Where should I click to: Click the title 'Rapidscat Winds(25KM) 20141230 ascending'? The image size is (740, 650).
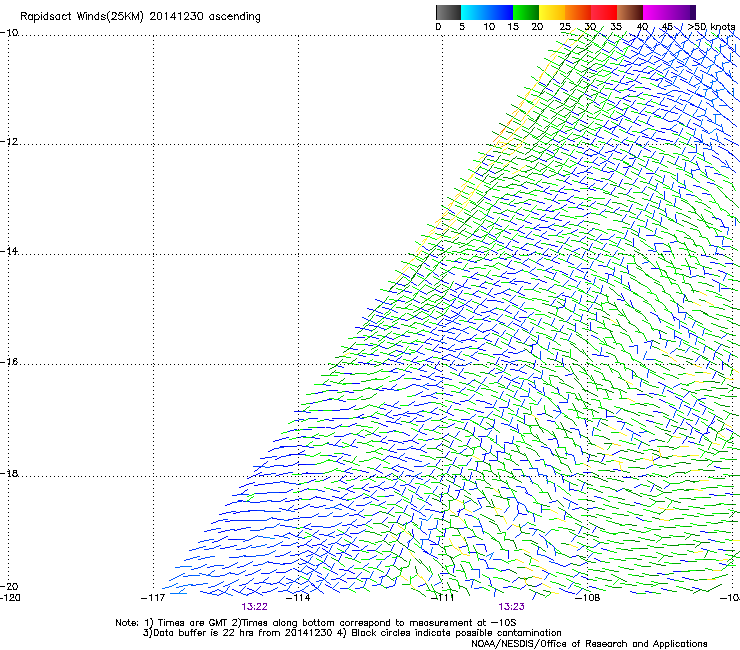(x=140, y=17)
